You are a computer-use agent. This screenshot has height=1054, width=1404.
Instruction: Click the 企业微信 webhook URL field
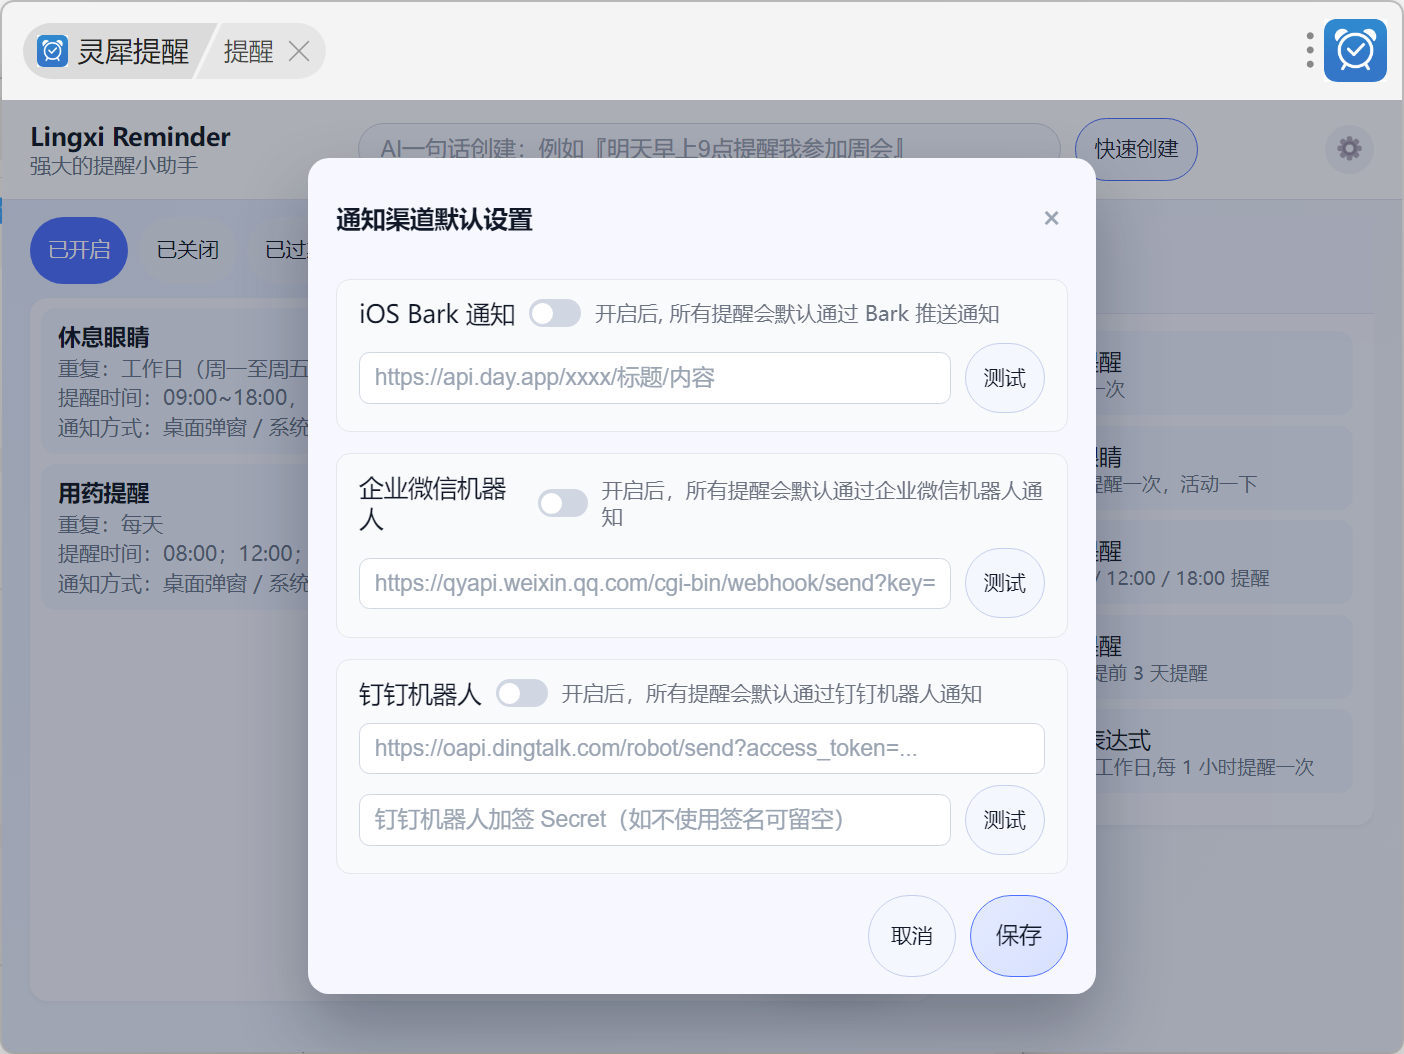coord(655,583)
